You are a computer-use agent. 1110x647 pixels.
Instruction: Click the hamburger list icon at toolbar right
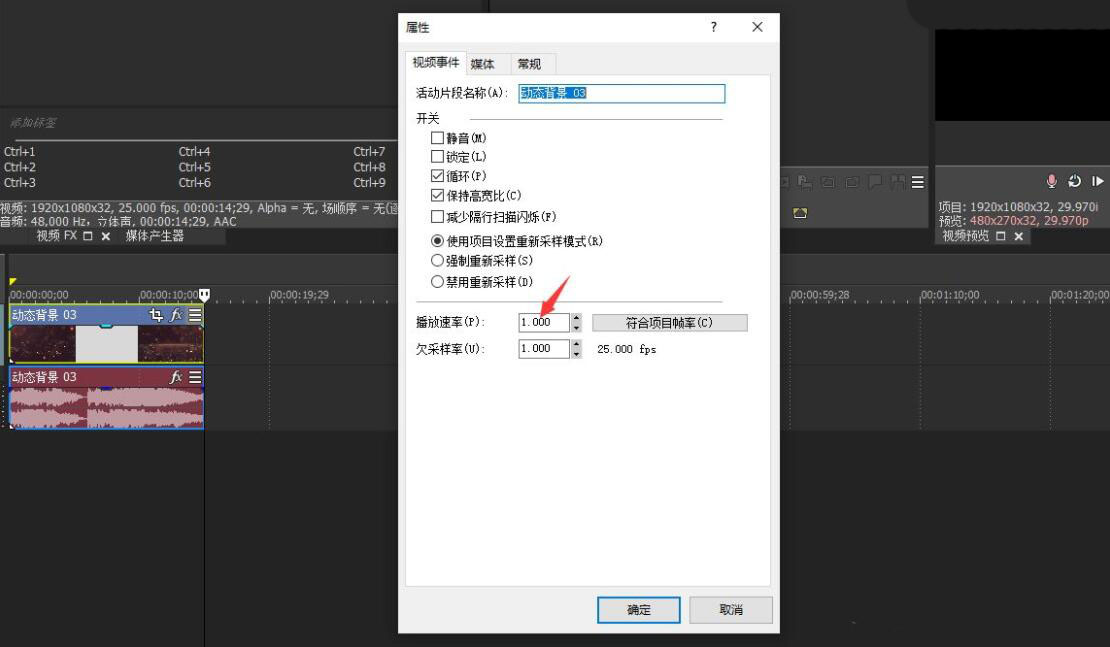click(x=917, y=182)
